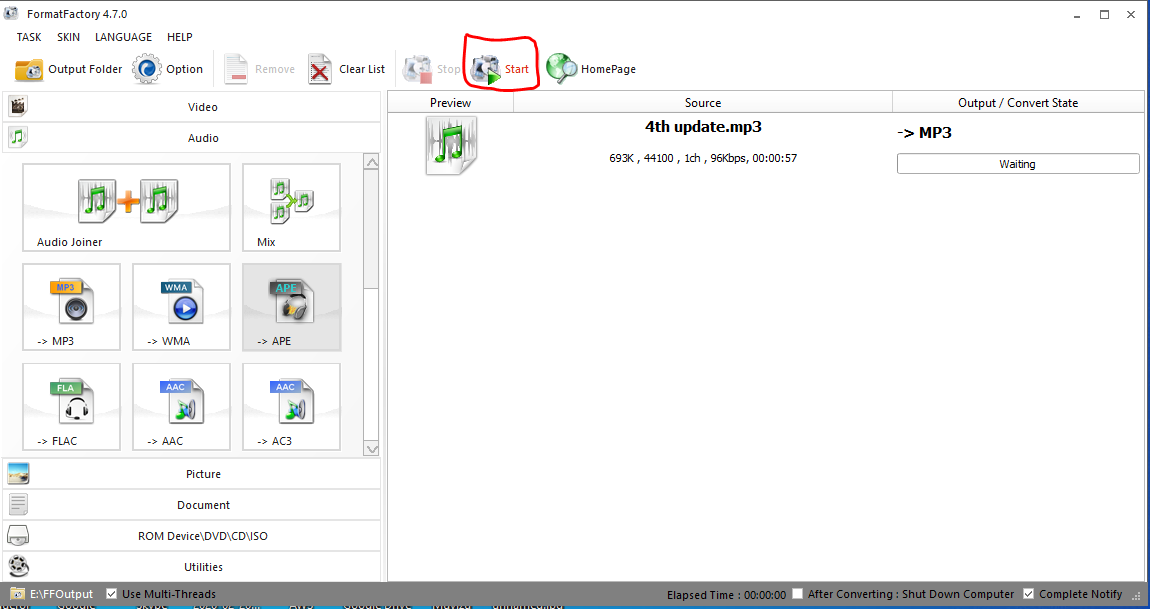Screen dimensions: 1150x609
Task: Click the file info 693K, 44100 text
Action: [703, 158]
